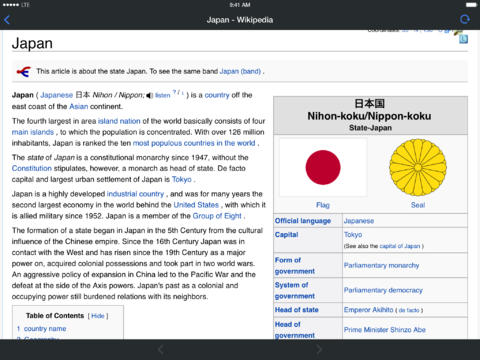Open the Imperial Seal chrysanthemum image
480x360 pixels.
coord(418,167)
